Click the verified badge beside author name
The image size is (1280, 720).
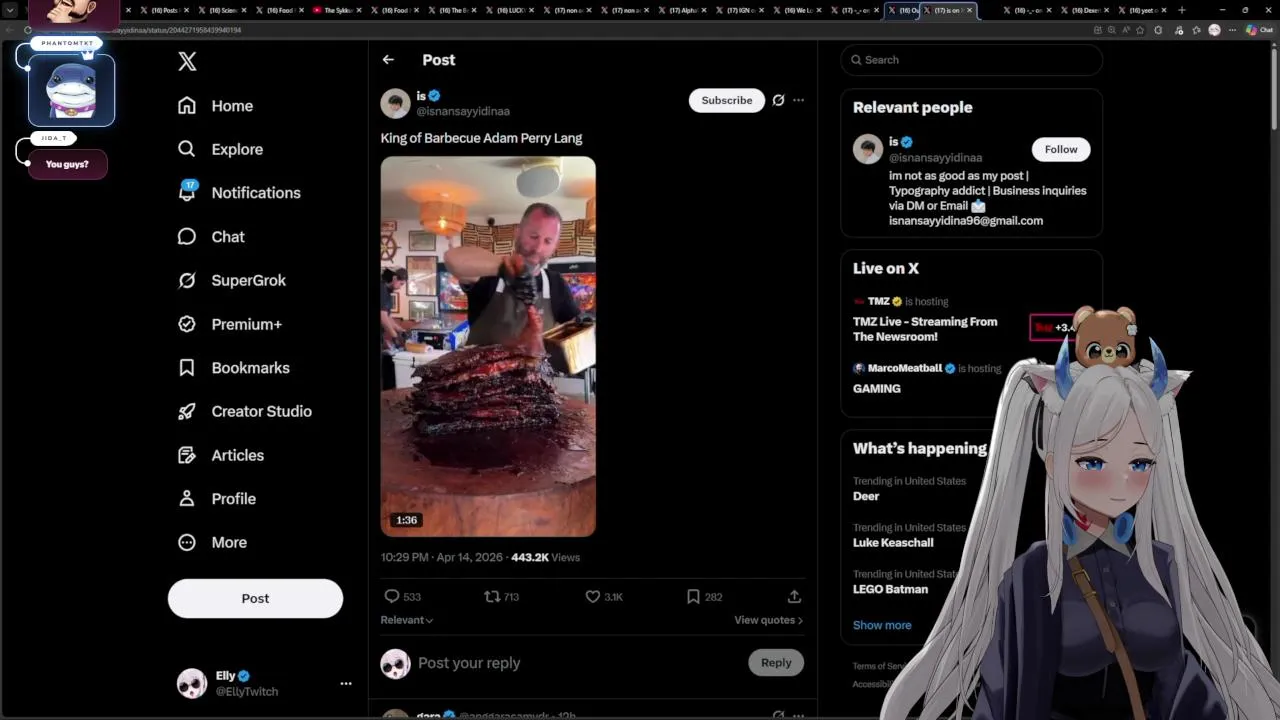(x=435, y=96)
